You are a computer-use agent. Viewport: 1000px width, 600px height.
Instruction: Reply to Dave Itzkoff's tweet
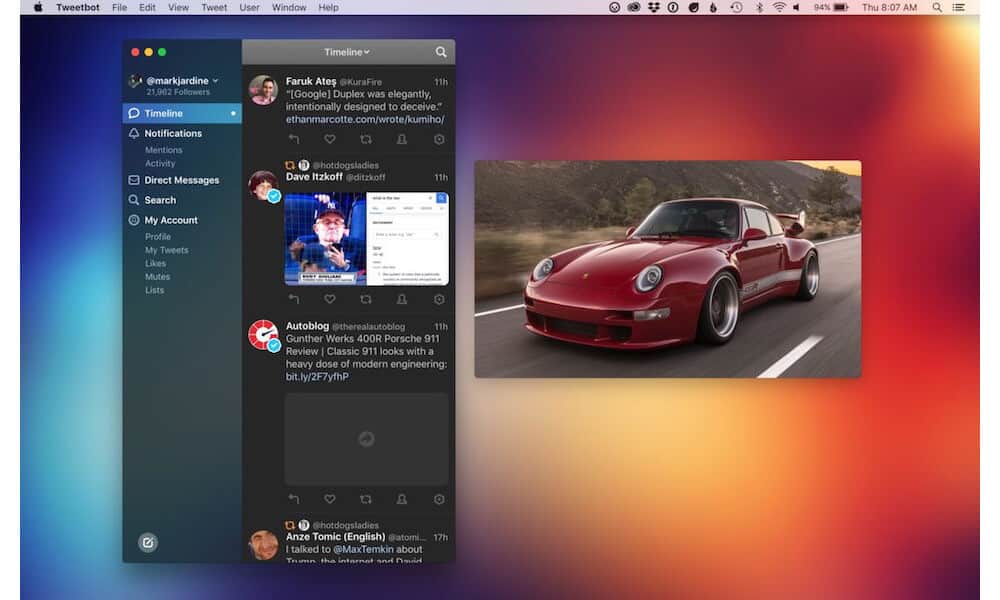[293, 299]
